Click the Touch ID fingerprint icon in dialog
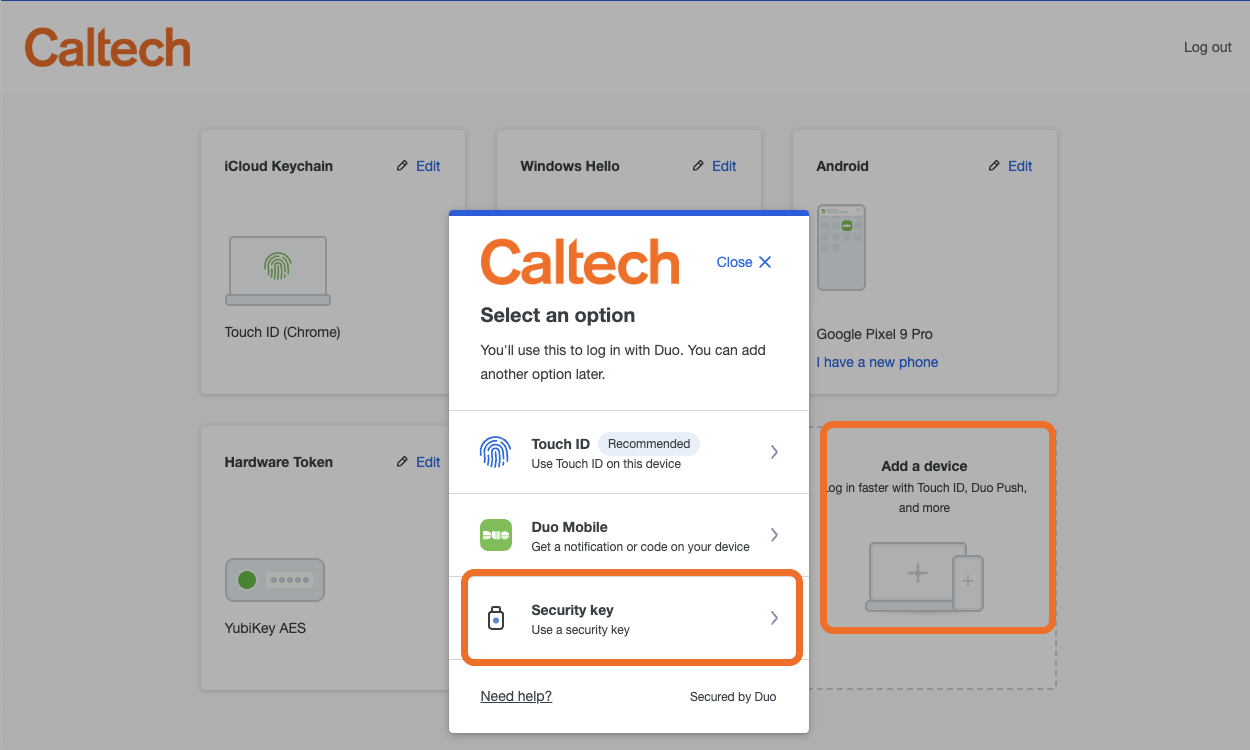This screenshot has height=750, width=1250. (x=495, y=452)
